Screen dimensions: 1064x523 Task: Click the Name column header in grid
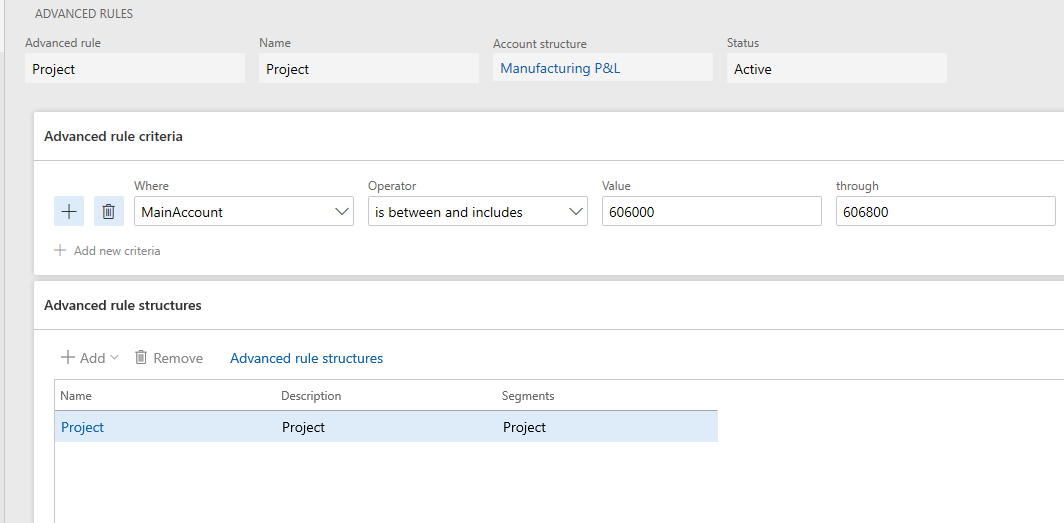76,395
